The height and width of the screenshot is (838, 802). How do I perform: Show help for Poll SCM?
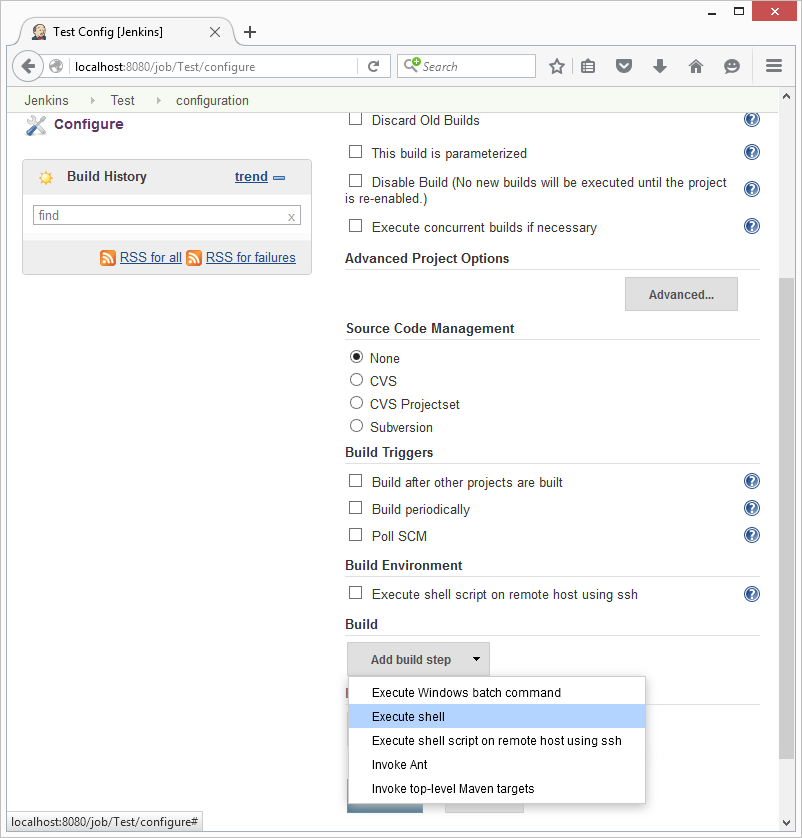(x=752, y=535)
